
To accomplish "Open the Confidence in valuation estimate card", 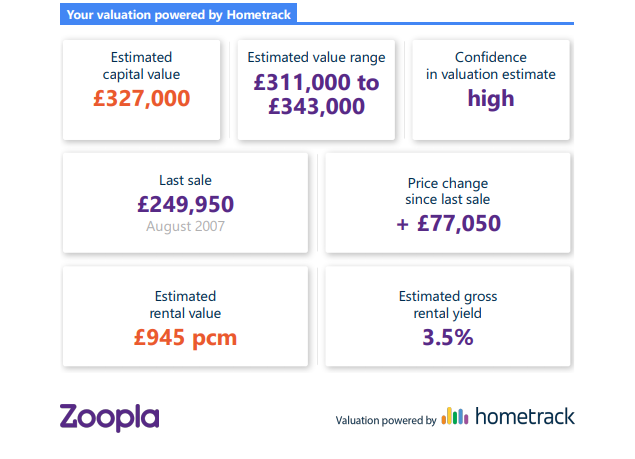I will pyautogui.click(x=491, y=90).
